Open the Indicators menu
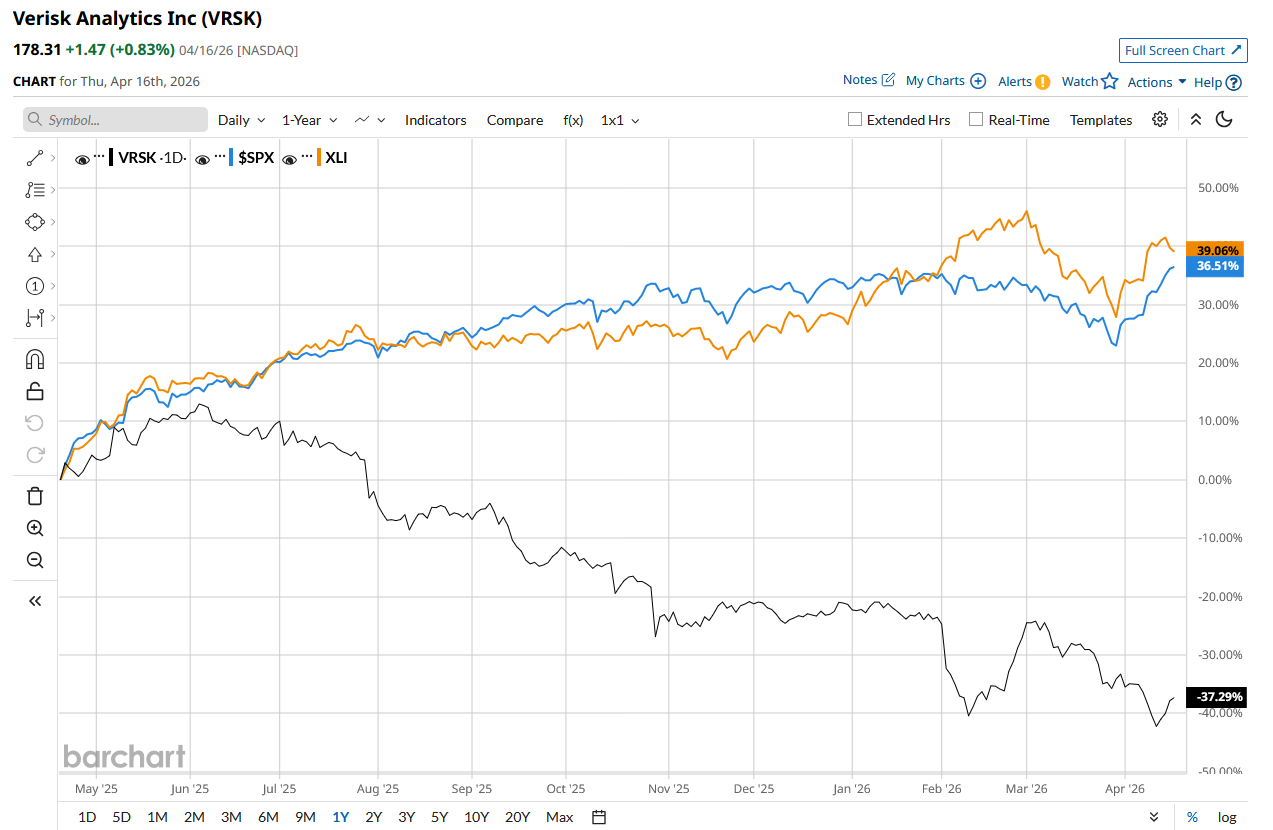This screenshot has width=1273, height=830. (435, 120)
